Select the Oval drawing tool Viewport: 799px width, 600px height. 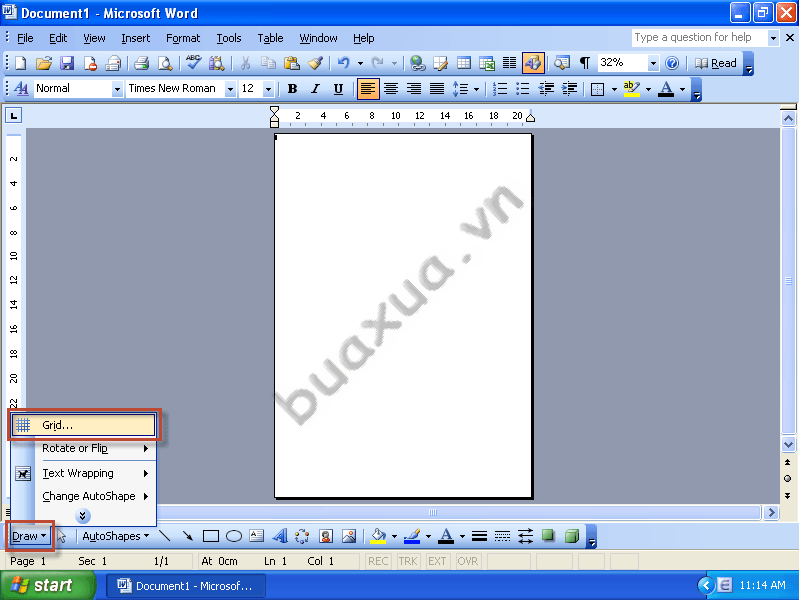[234, 536]
